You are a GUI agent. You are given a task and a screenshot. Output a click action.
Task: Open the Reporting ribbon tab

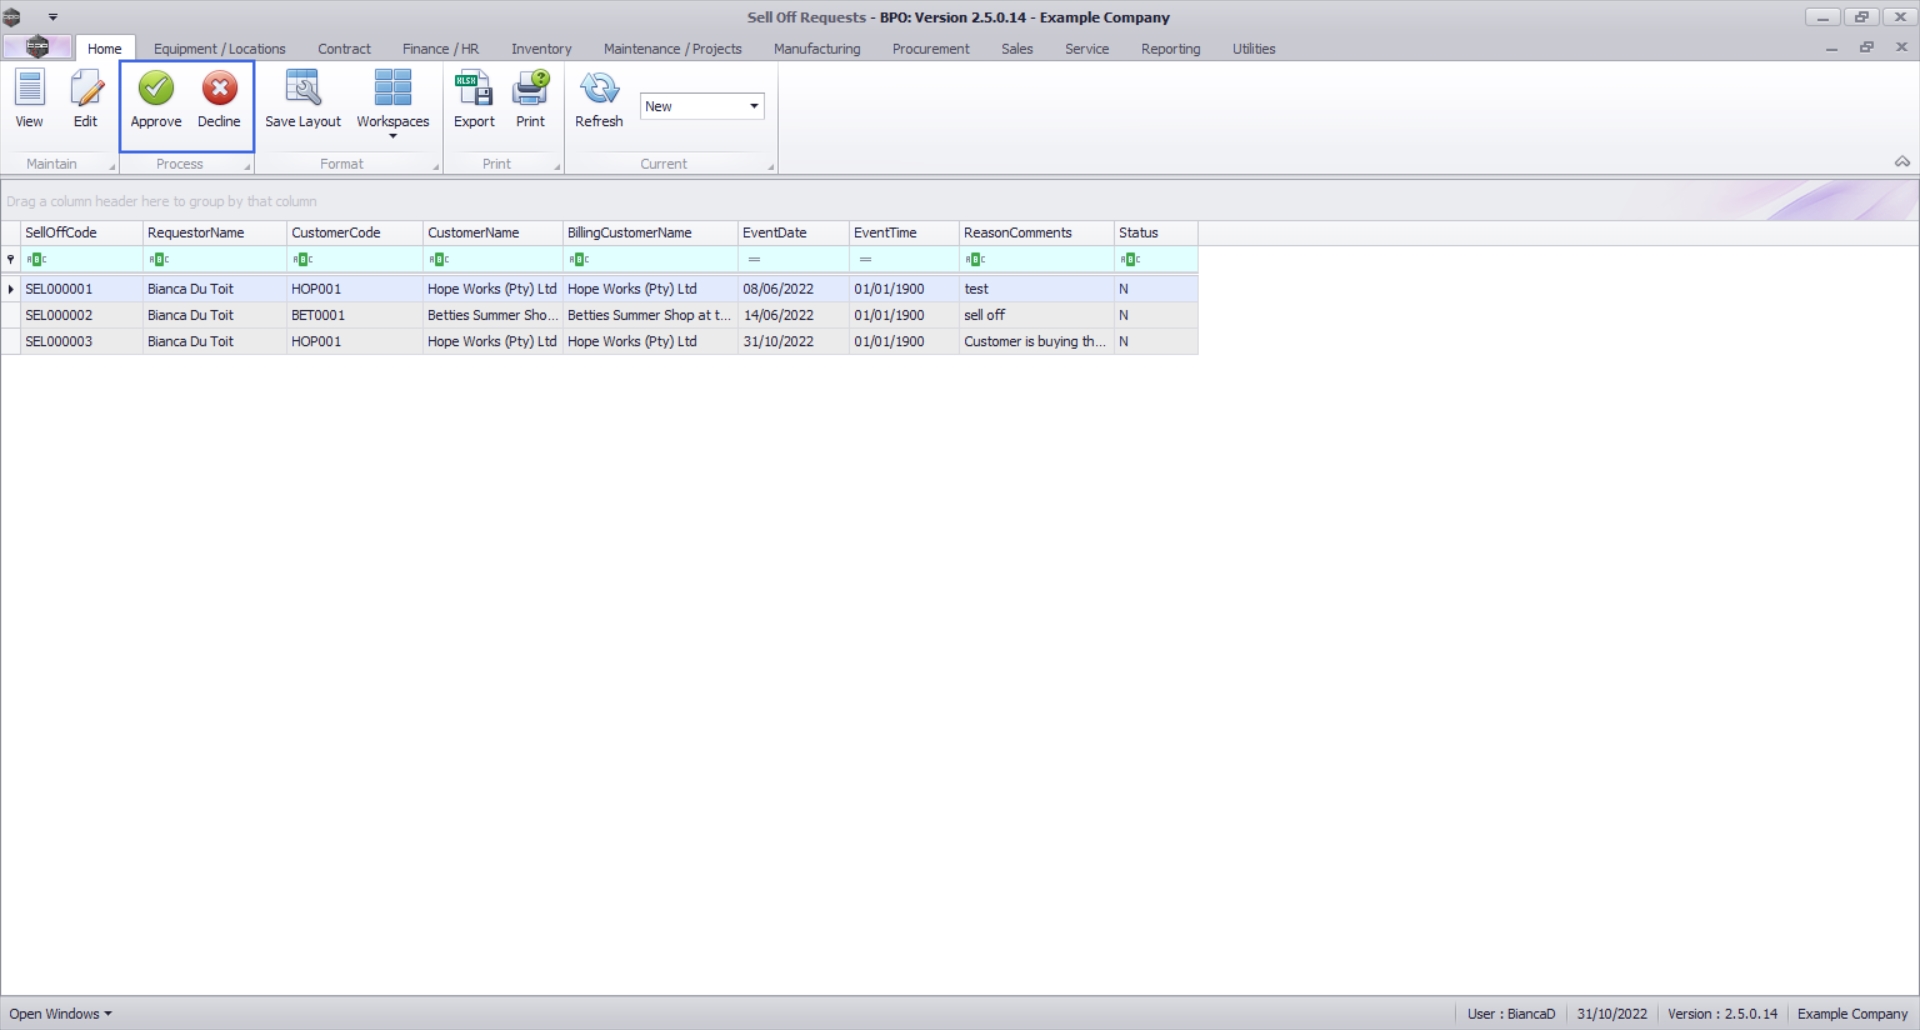tap(1170, 48)
